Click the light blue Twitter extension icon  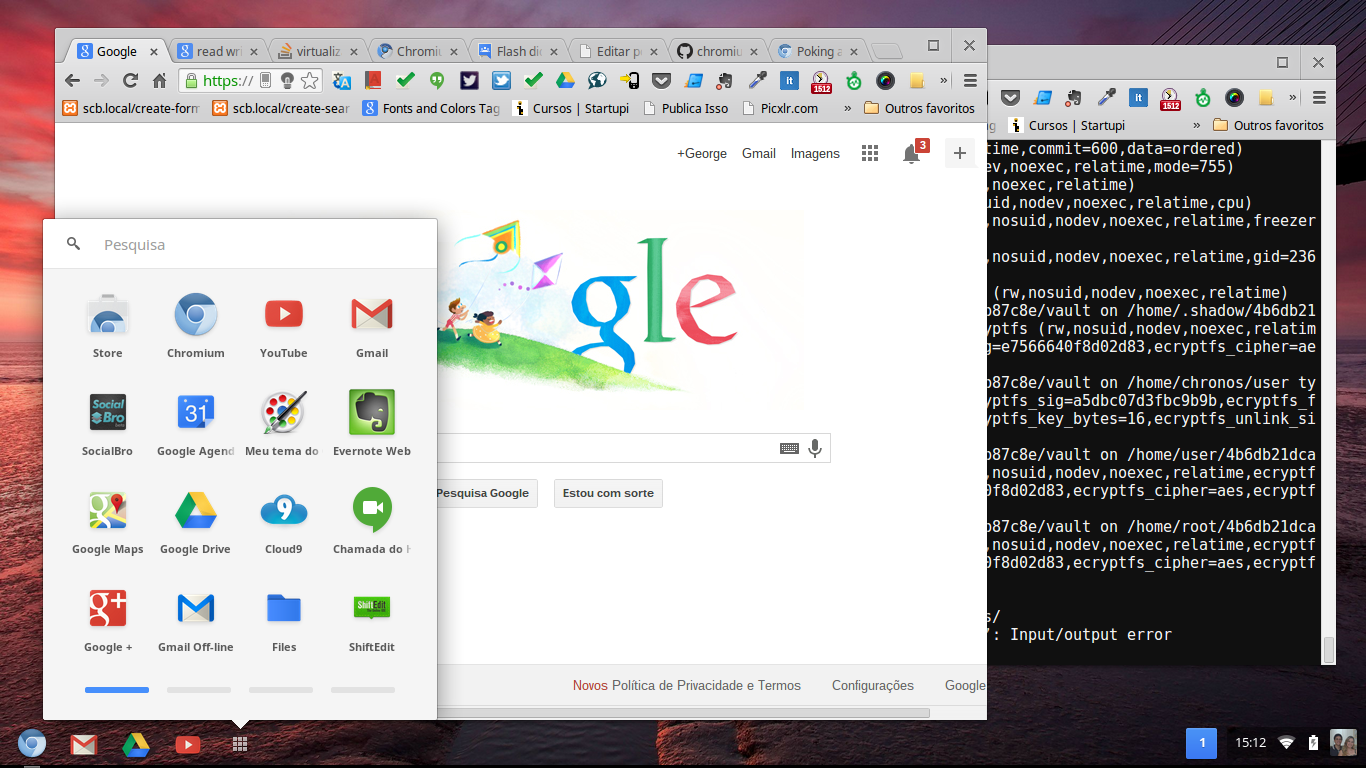pyautogui.click(x=501, y=81)
